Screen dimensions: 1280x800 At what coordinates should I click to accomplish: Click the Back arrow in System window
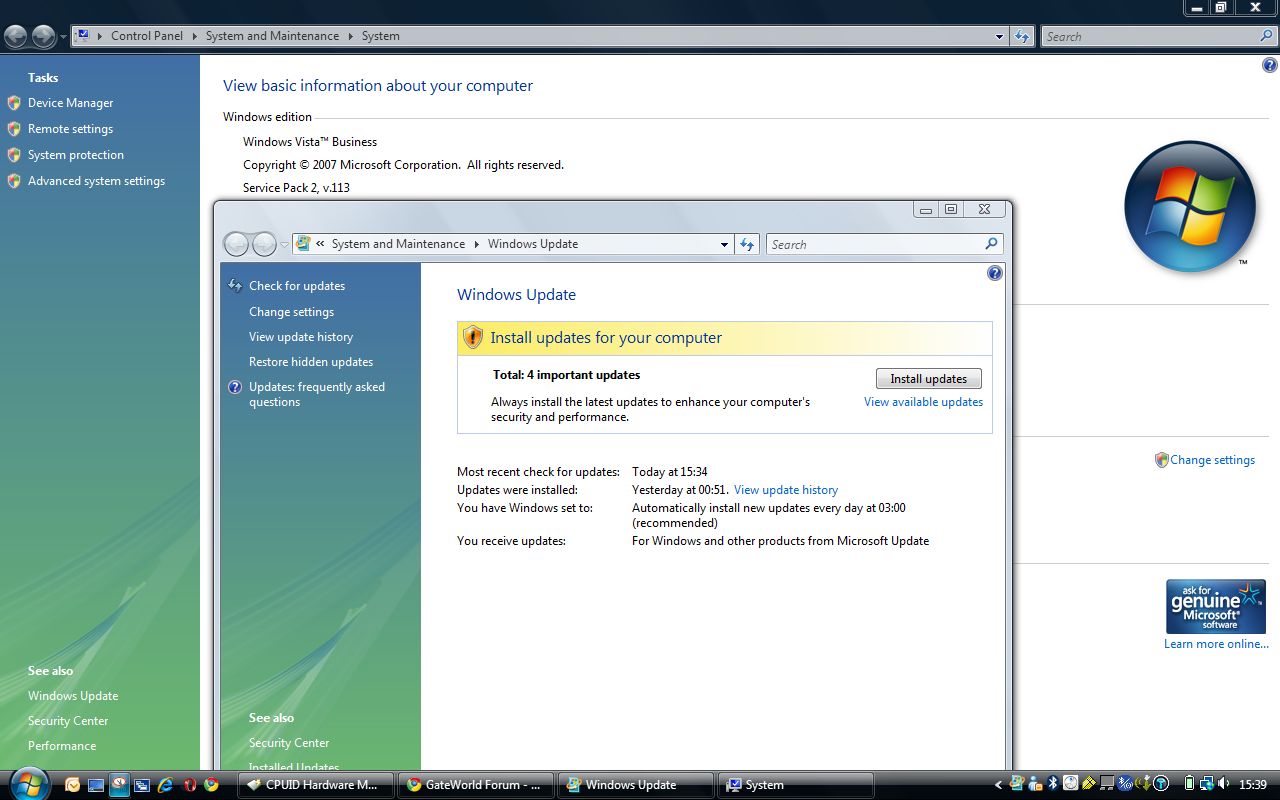click(x=16, y=37)
